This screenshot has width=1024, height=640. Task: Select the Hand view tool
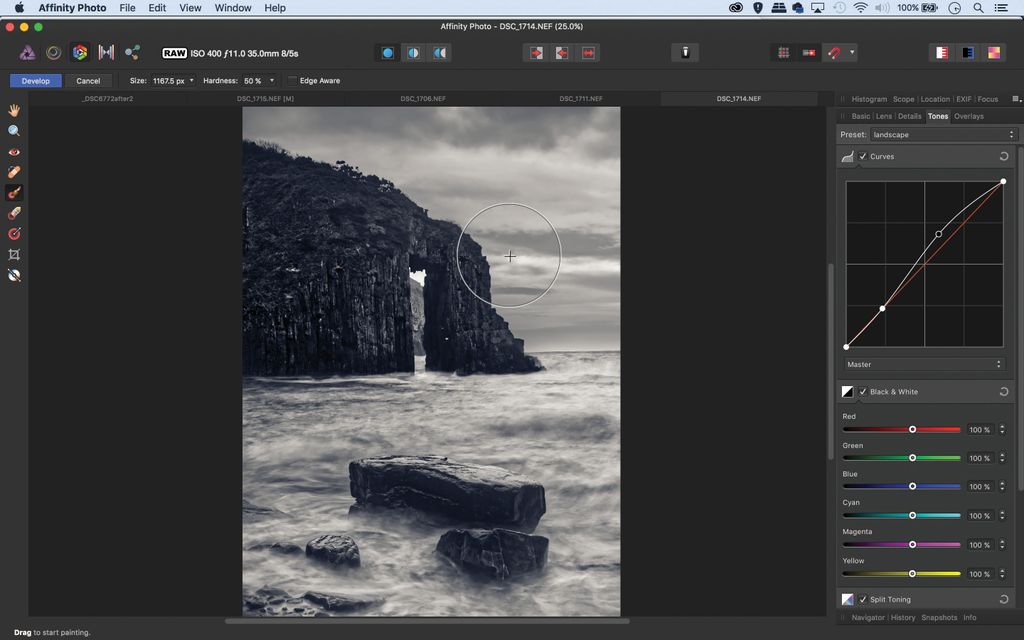(14, 110)
